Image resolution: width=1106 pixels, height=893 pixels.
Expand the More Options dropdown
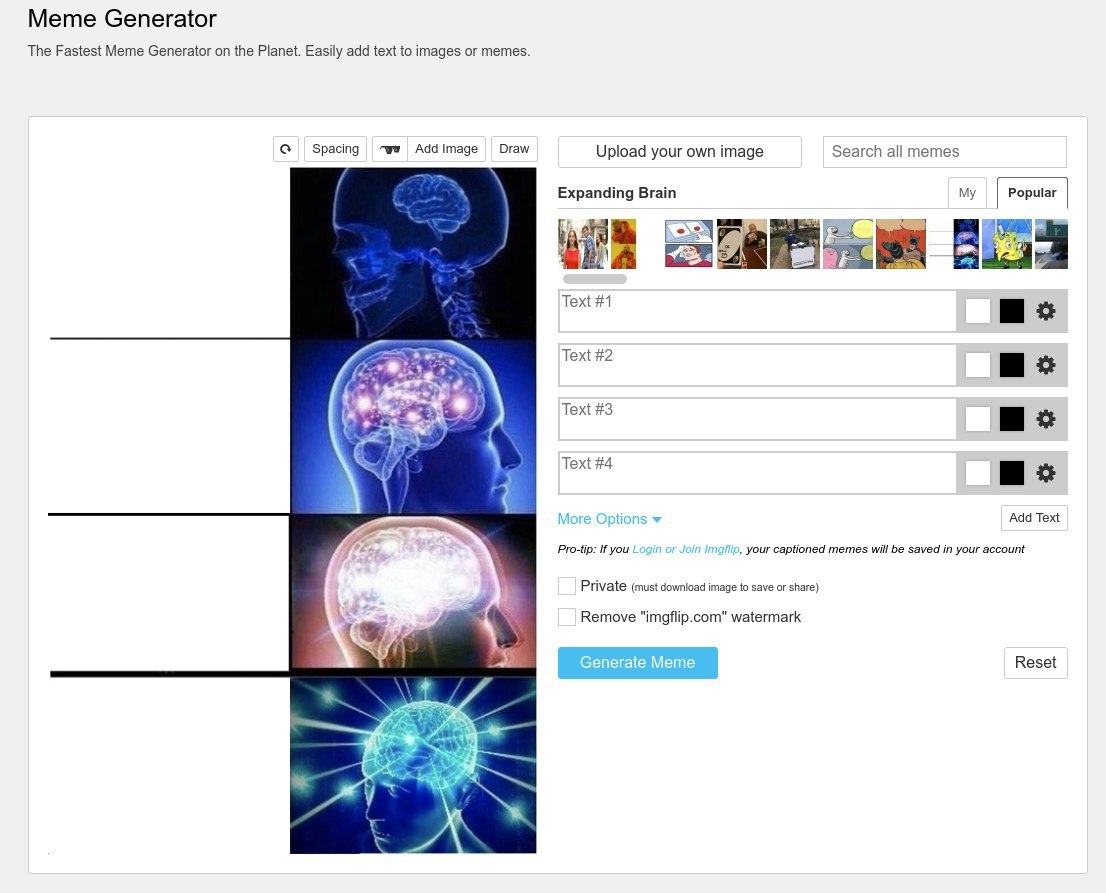pos(609,519)
